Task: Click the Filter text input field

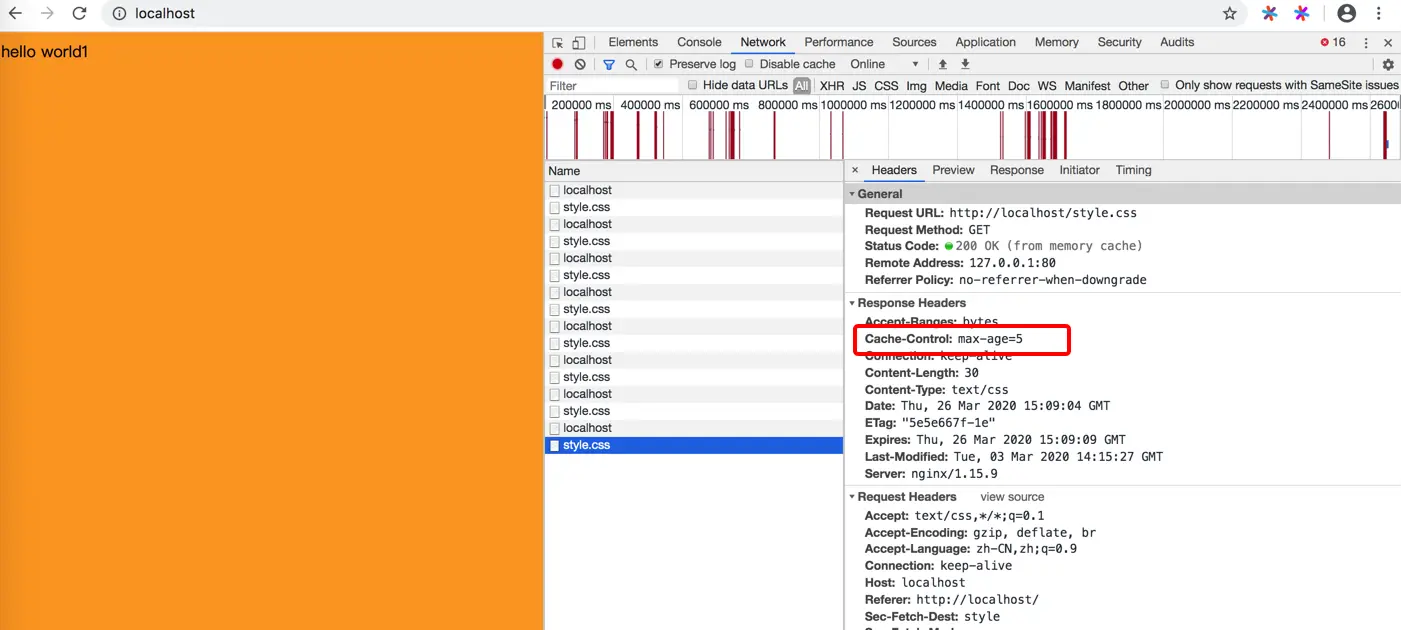Action: point(612,86)
